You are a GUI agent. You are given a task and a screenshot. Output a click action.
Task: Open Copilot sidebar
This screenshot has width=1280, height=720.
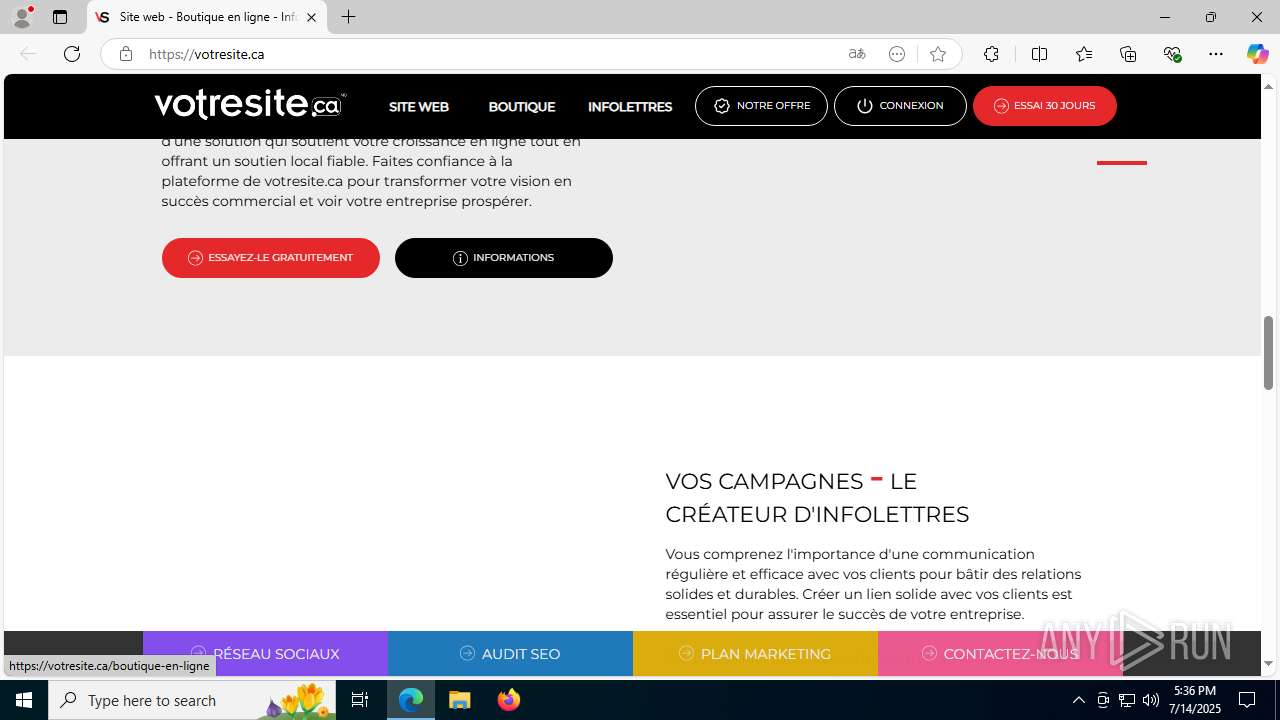click(x=1257, y=54)
